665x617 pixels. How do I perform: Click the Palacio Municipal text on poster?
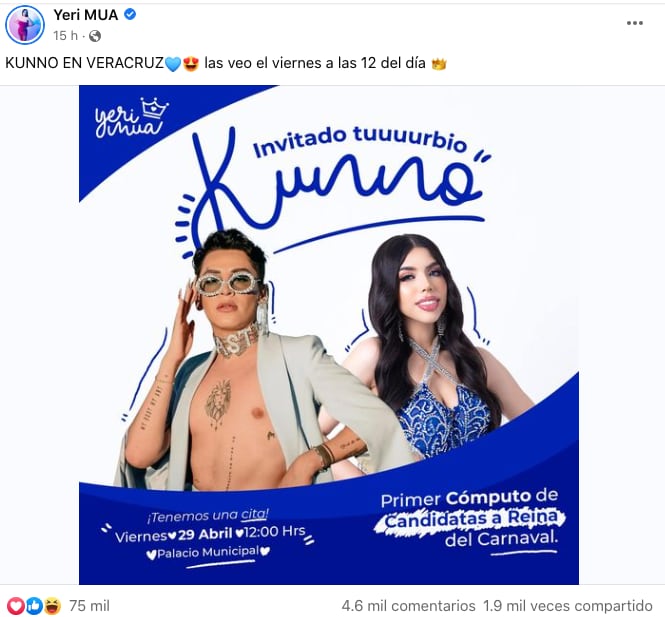click(x=208, y=553)
